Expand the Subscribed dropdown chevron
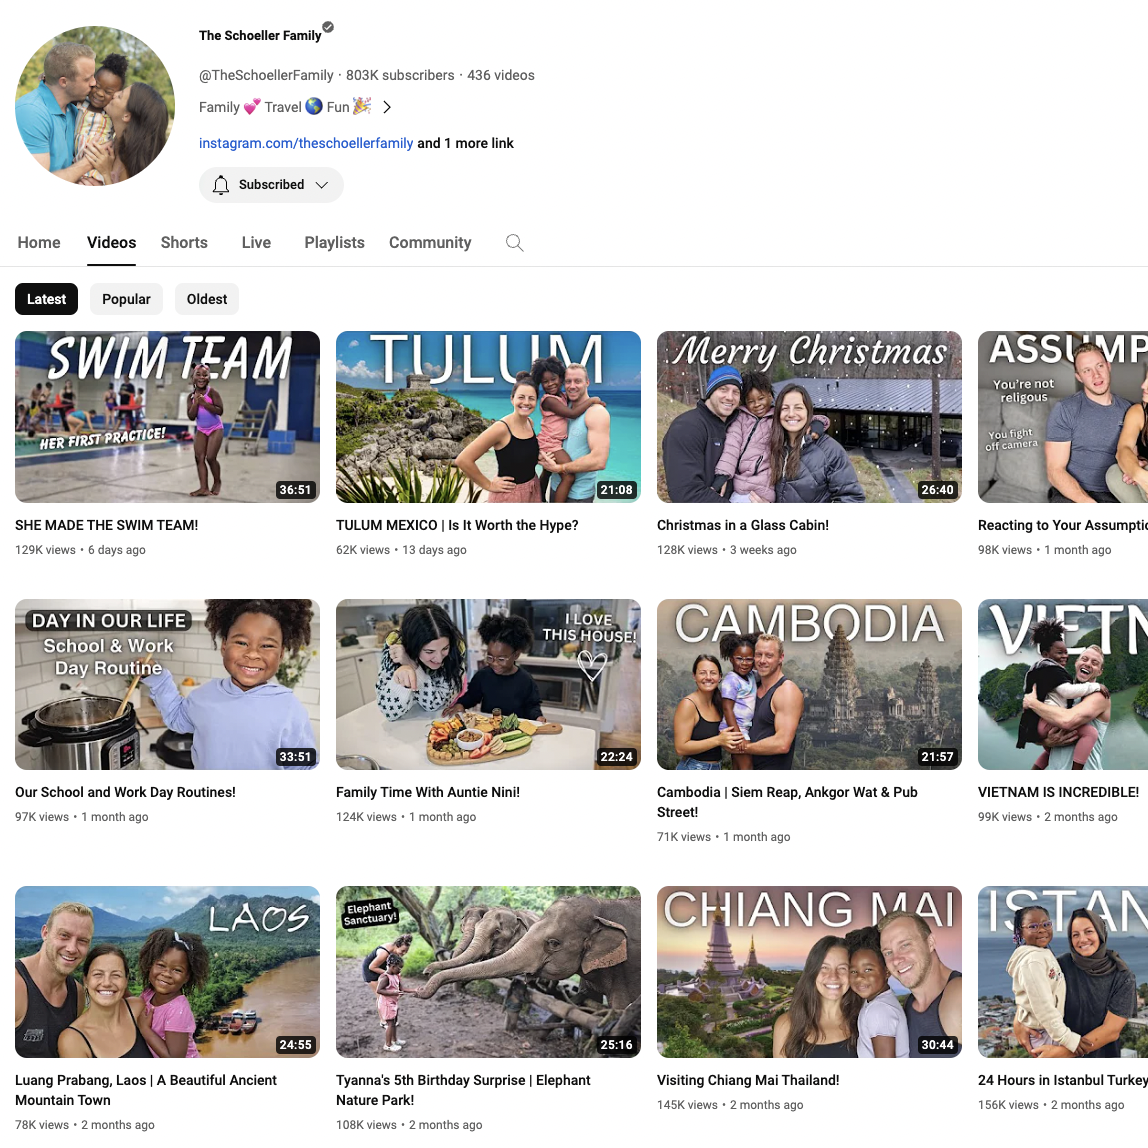Image resolution: width=1148 pixels, height=1148 pixels. click(321, 185)
